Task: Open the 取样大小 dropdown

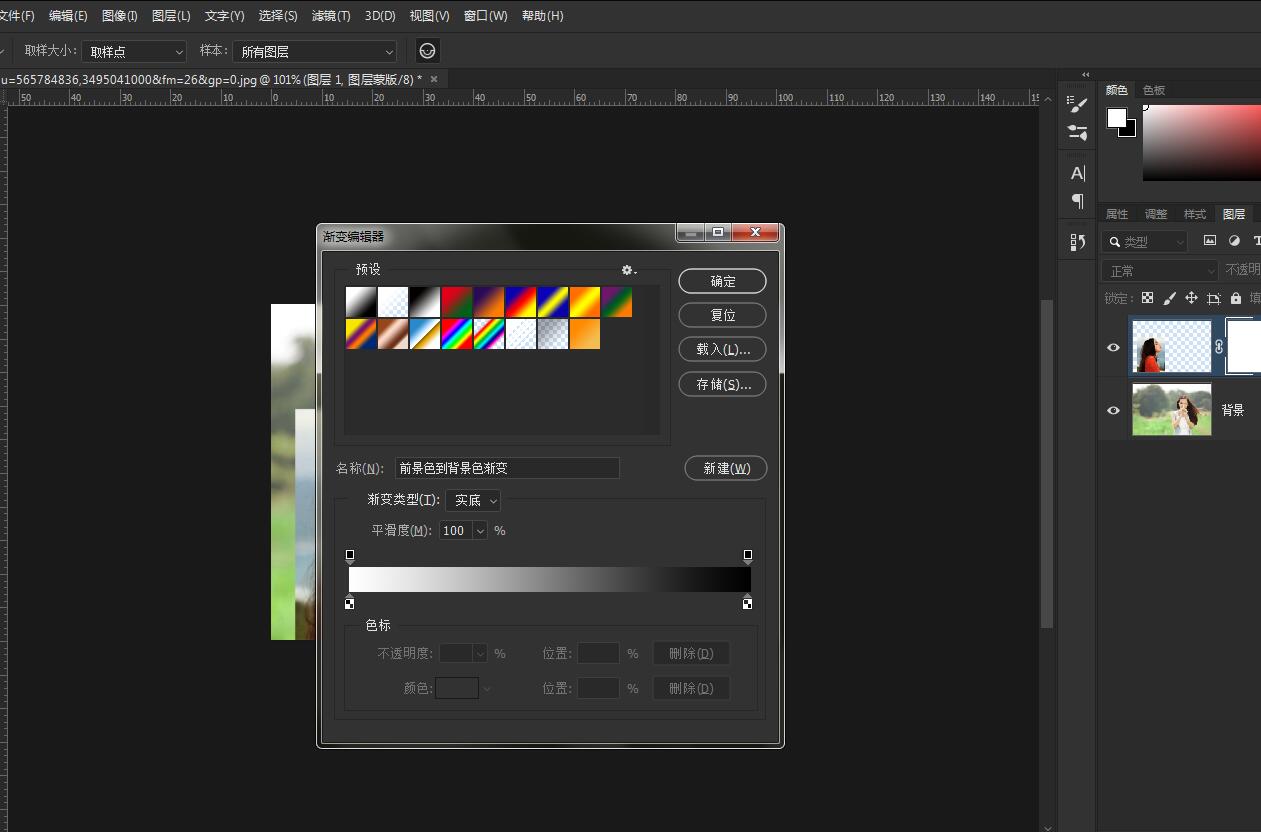Action: click(134, 51)
